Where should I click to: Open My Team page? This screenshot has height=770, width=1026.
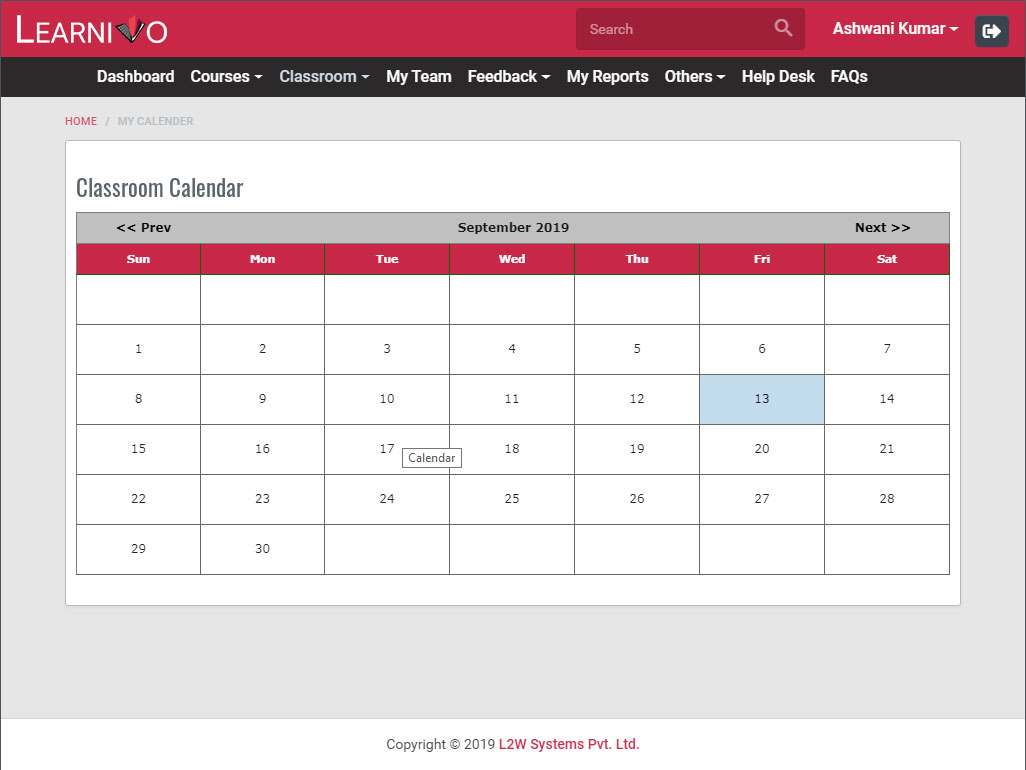(x=418, y=77)
